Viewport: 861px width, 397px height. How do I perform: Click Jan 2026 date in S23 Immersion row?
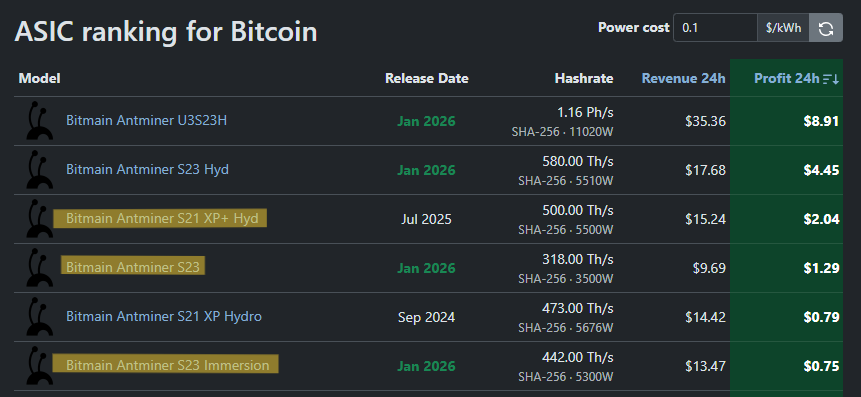[x=426, y=366]
